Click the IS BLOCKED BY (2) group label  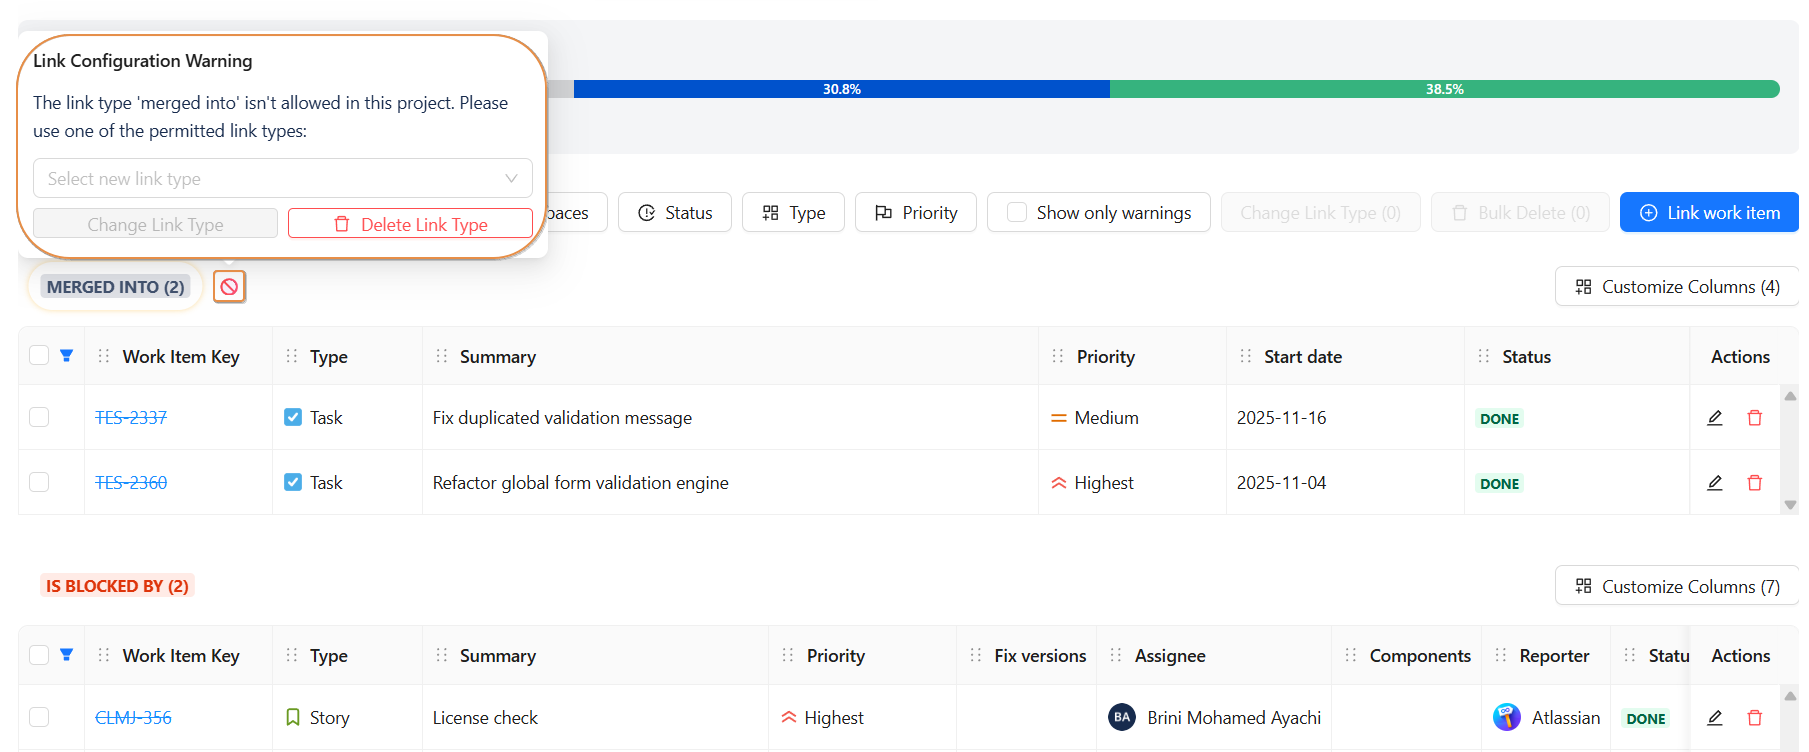[x=117, y=586]
